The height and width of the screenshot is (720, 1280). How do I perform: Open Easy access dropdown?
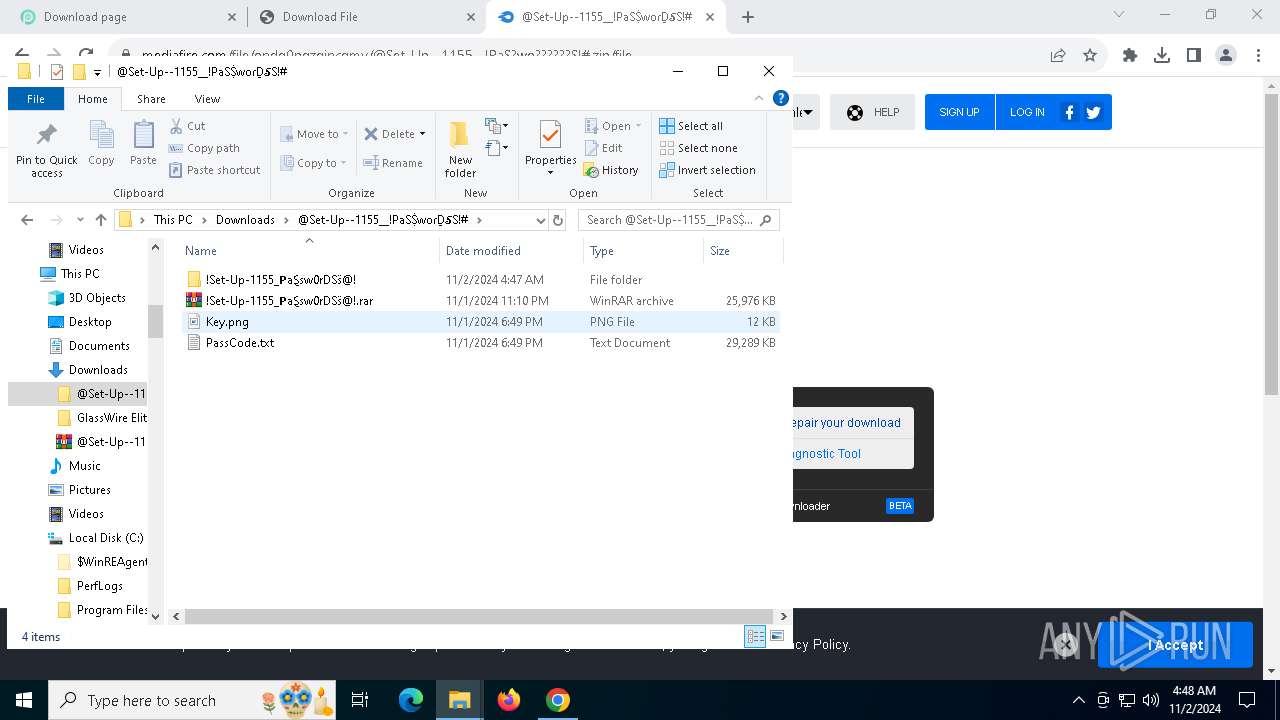tap(496, 148)
